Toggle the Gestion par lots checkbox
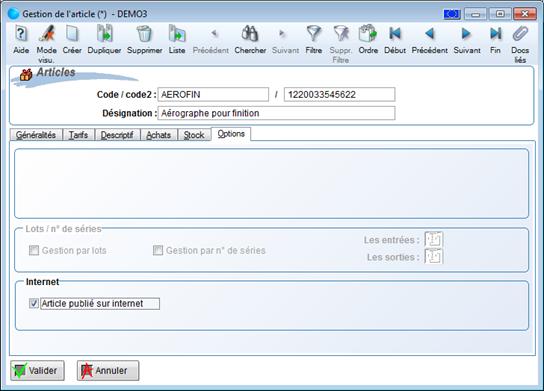Image resolution: width=544 pixels, height=391 pixels. 34,250
